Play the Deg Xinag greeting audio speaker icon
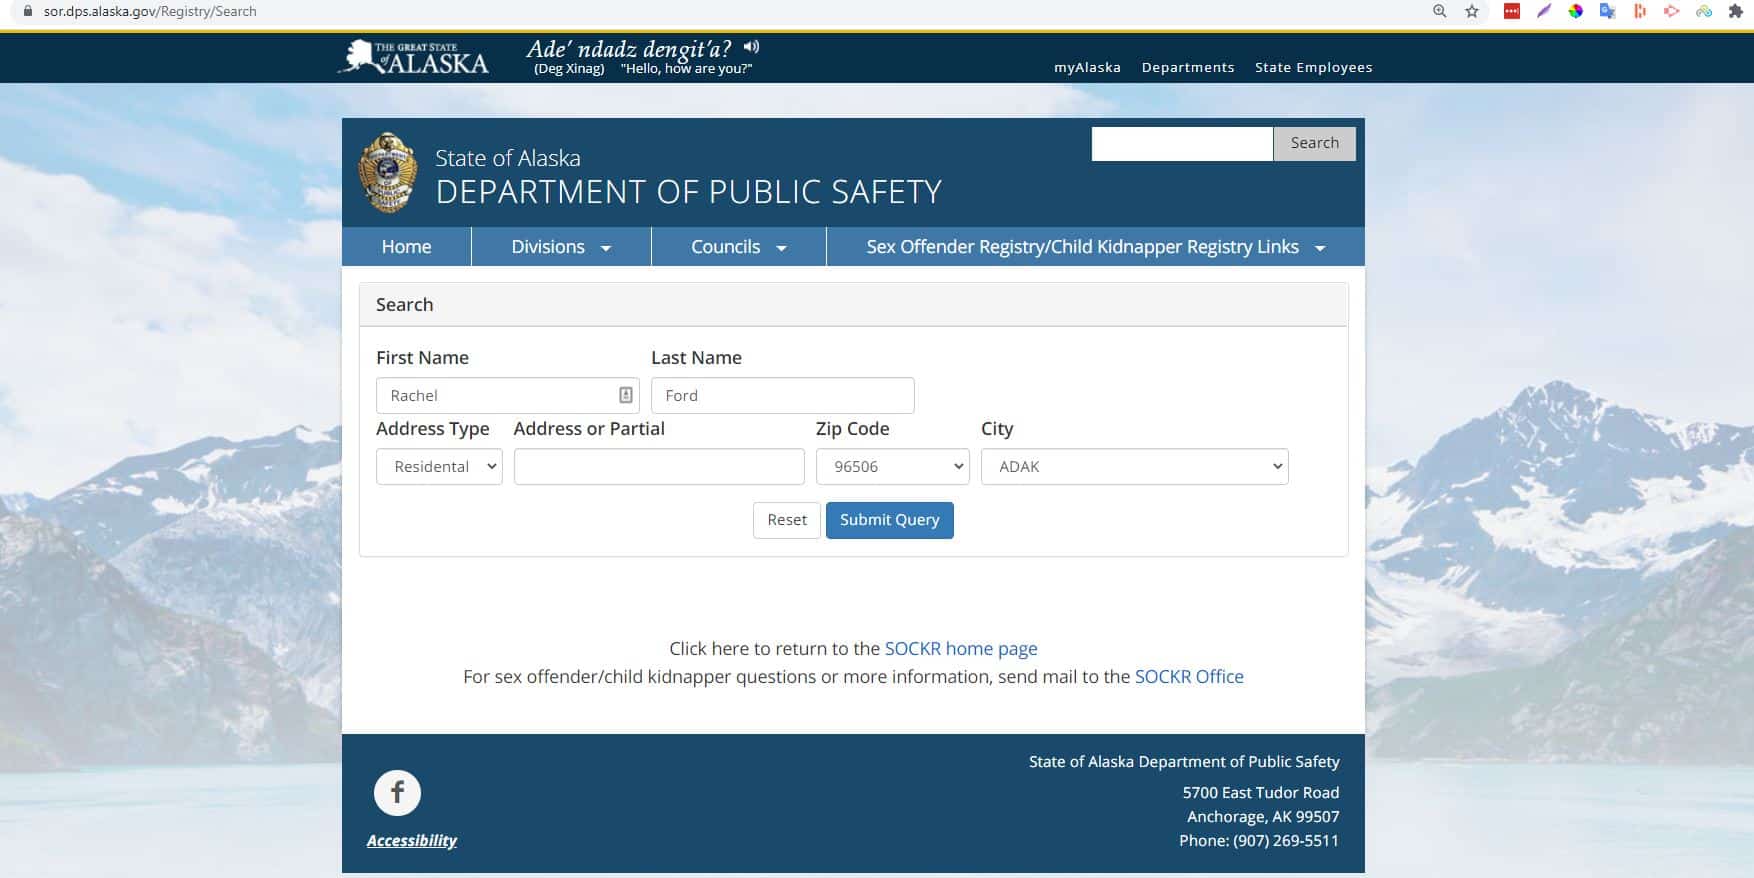1754x878 pixels. (751, 47)
